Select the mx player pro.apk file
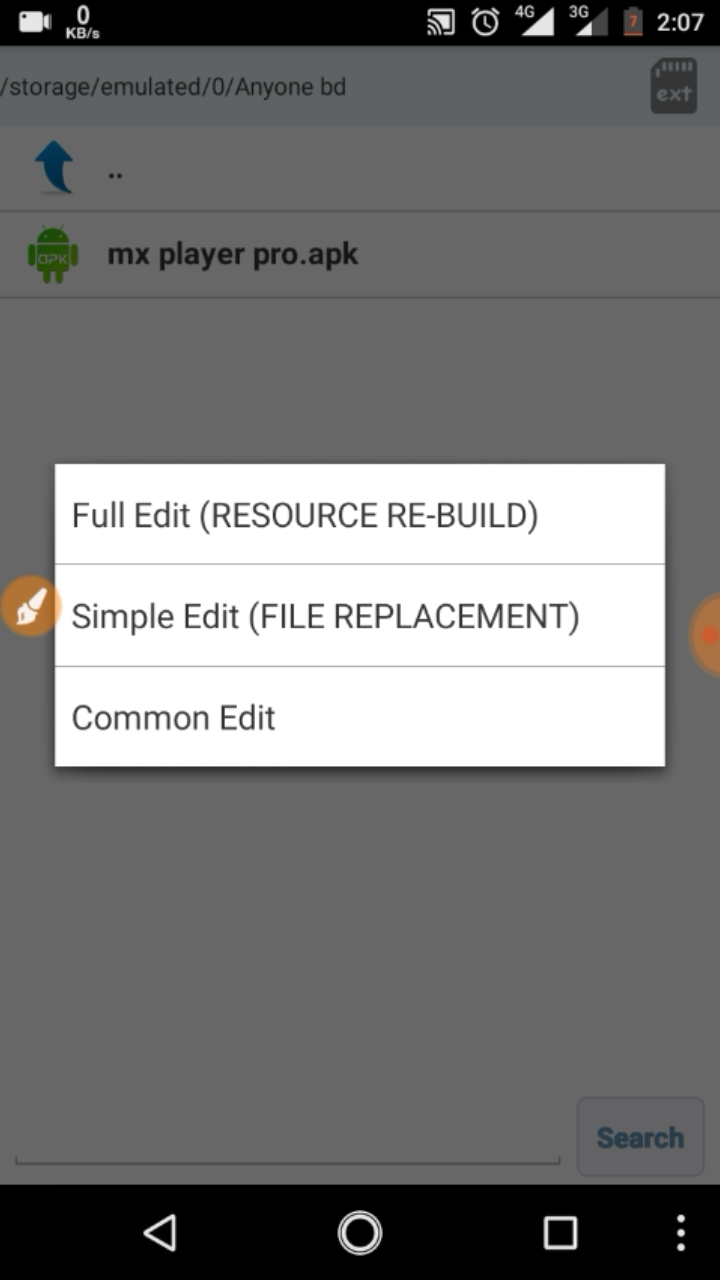 pyautogui.click(x=233, y=254)
